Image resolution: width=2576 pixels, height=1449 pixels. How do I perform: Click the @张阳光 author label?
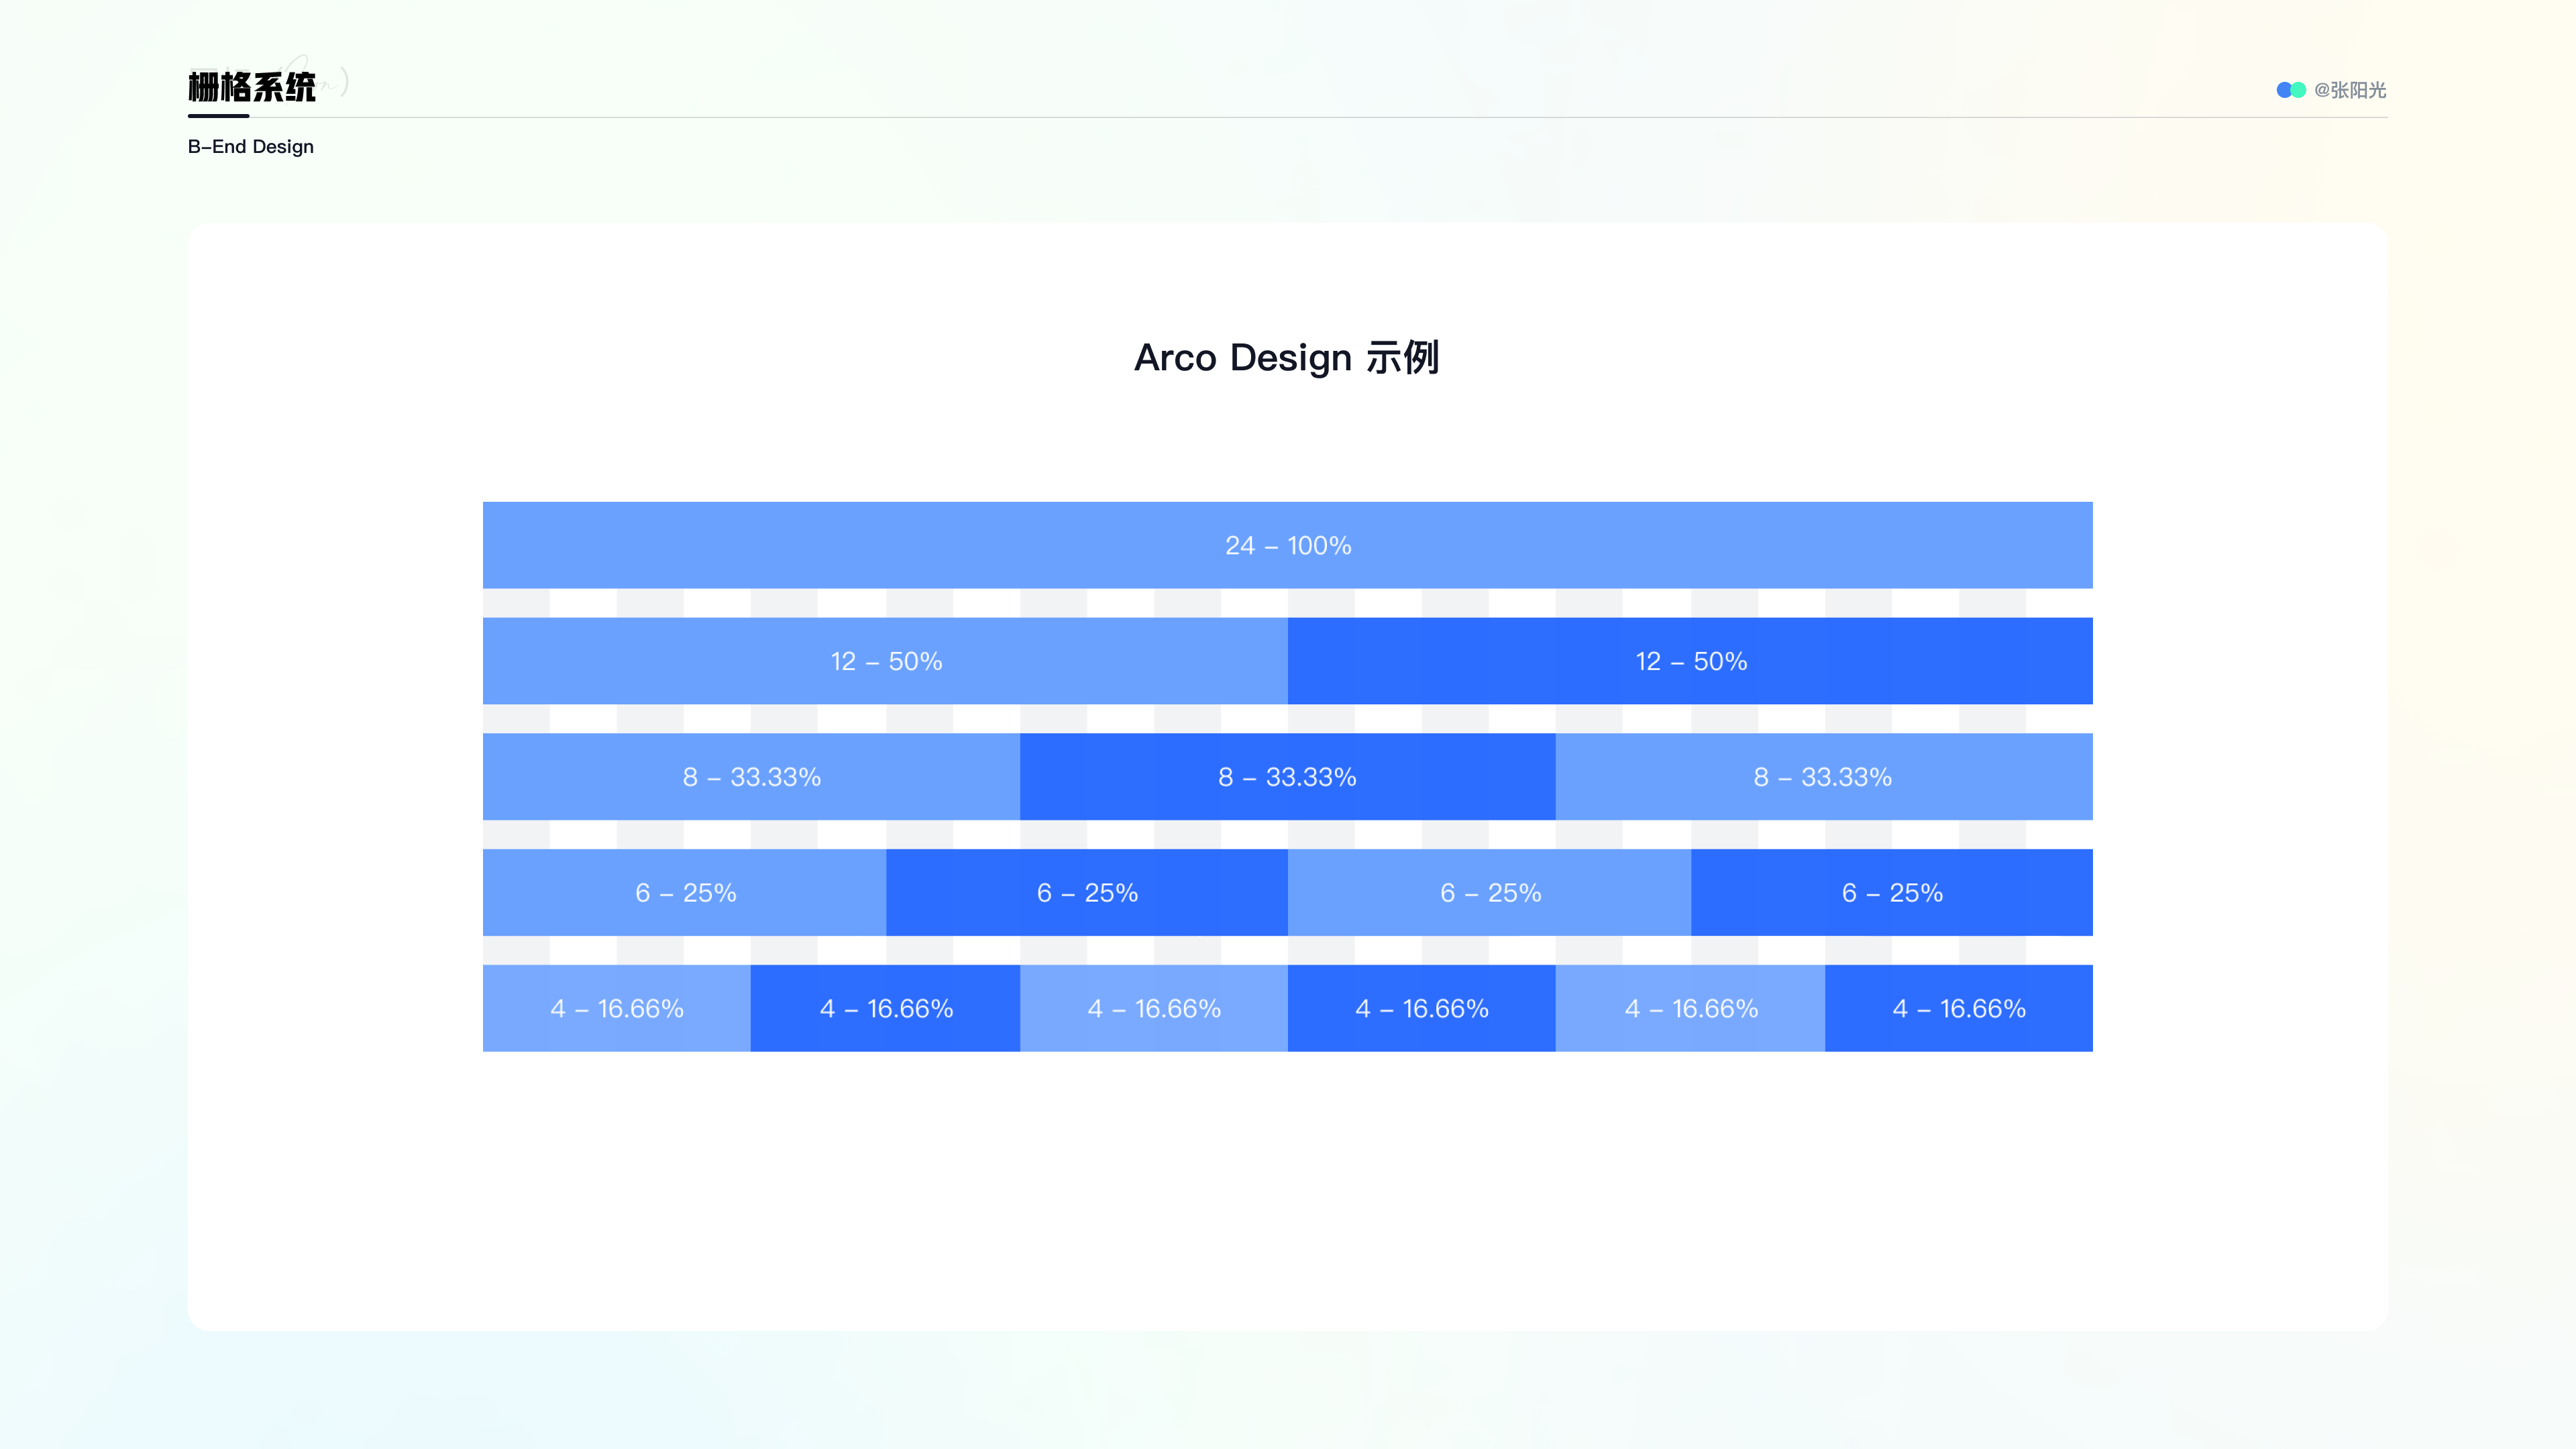pos(2350,90)
